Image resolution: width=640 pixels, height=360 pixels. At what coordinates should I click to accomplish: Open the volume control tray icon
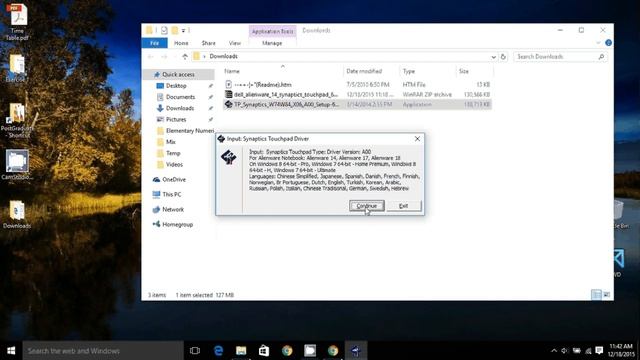564,351
